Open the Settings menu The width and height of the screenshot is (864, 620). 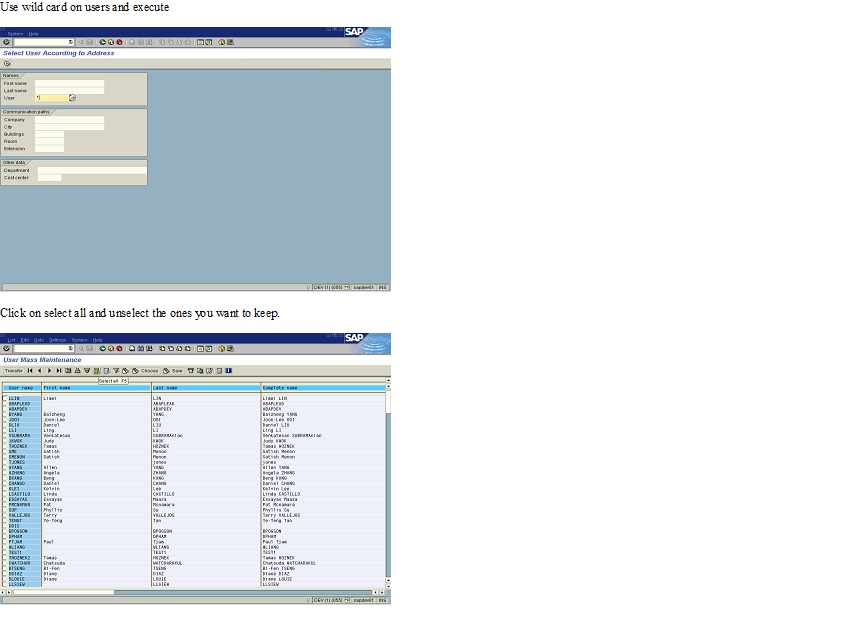58,340
